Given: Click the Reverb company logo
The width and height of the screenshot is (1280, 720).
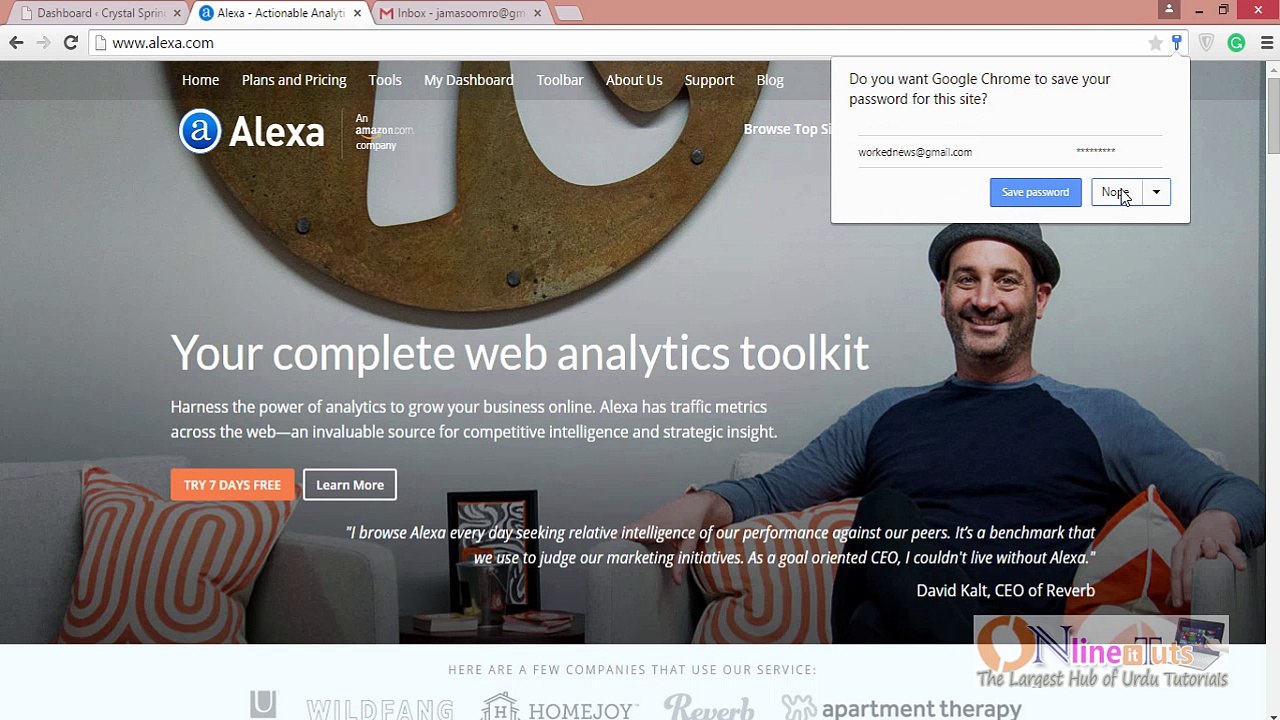Looking at the screenshot, I should 709,707.
